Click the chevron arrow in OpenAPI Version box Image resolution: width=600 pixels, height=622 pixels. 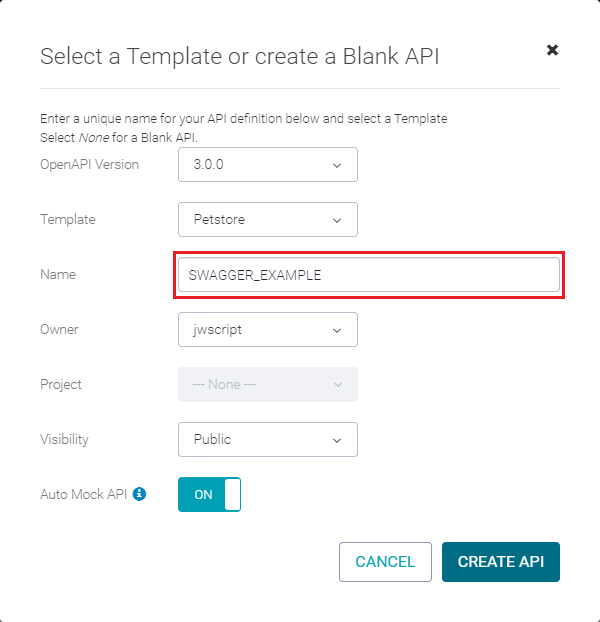click(337, 165)
